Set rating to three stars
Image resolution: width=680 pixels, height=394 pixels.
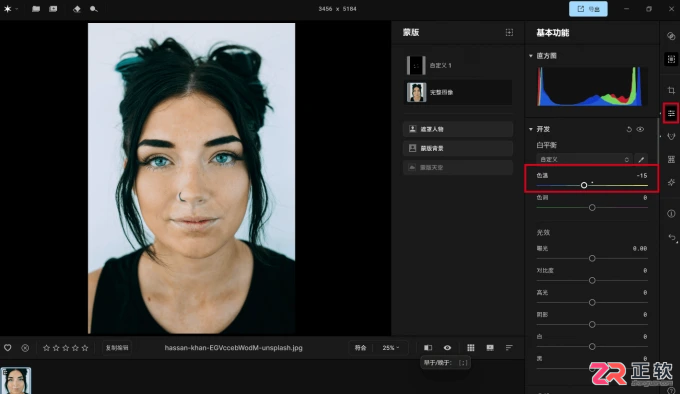(x=65, y=348)
